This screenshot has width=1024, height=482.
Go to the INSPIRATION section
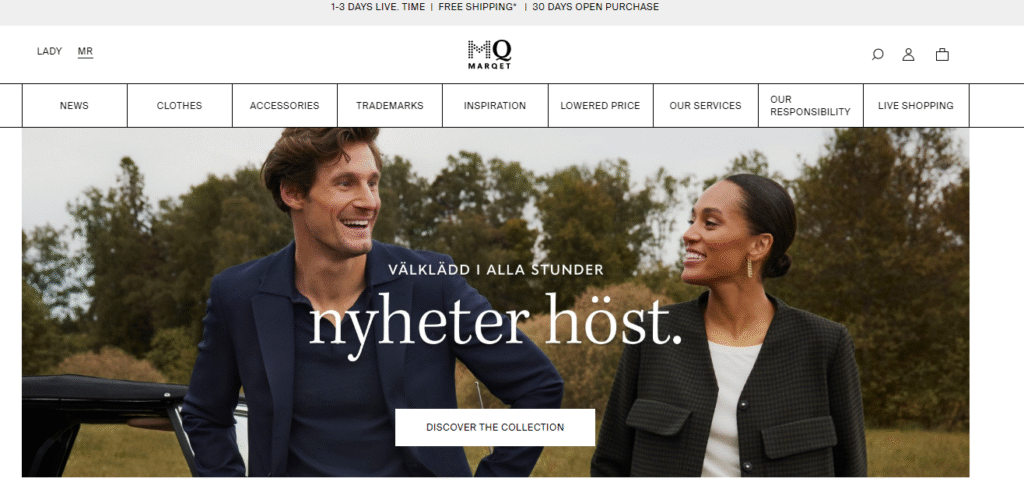tap(495, 106)
